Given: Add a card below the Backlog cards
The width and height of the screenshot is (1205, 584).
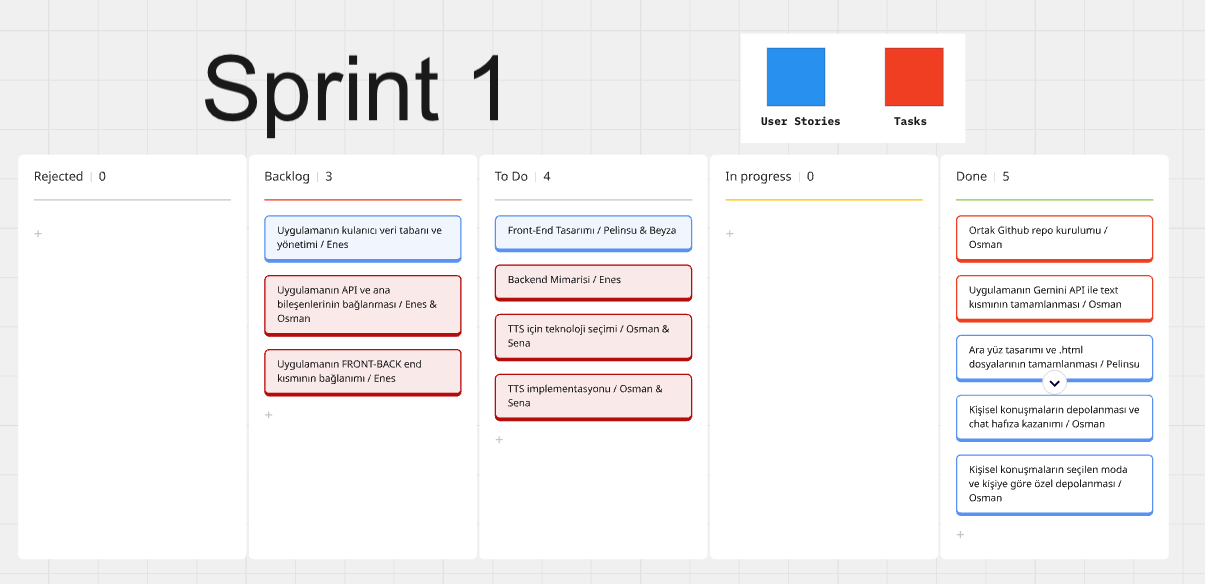Looking at the screenshot, I should 268,415.
